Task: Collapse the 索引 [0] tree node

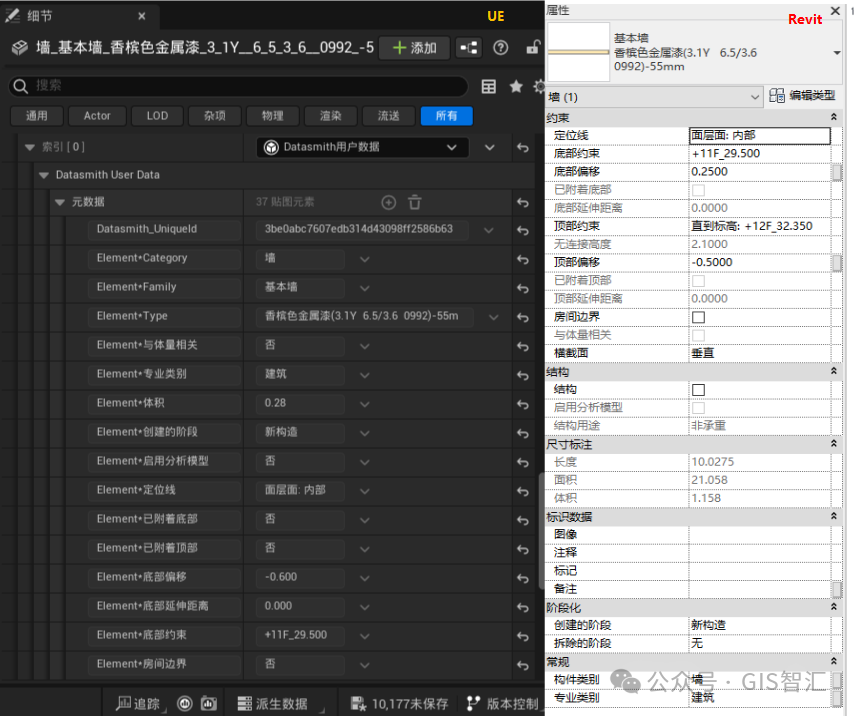Action: [x=30, y=147]
